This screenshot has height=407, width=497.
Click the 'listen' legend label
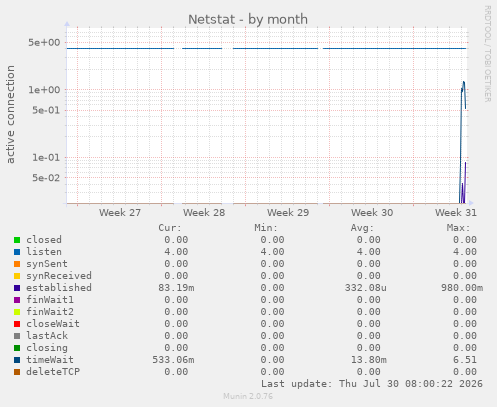pos(44,252)
